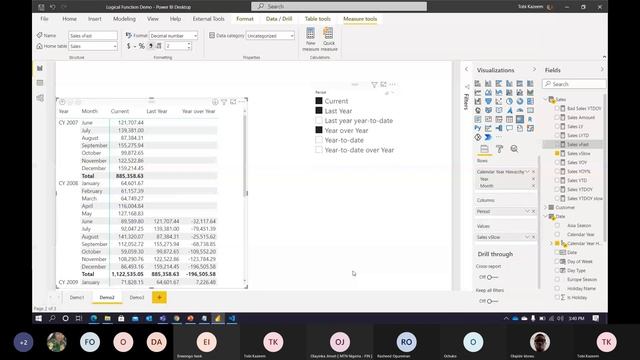Select the Python visual (Py) icon
Screen dimensions: 640x360
478,128
